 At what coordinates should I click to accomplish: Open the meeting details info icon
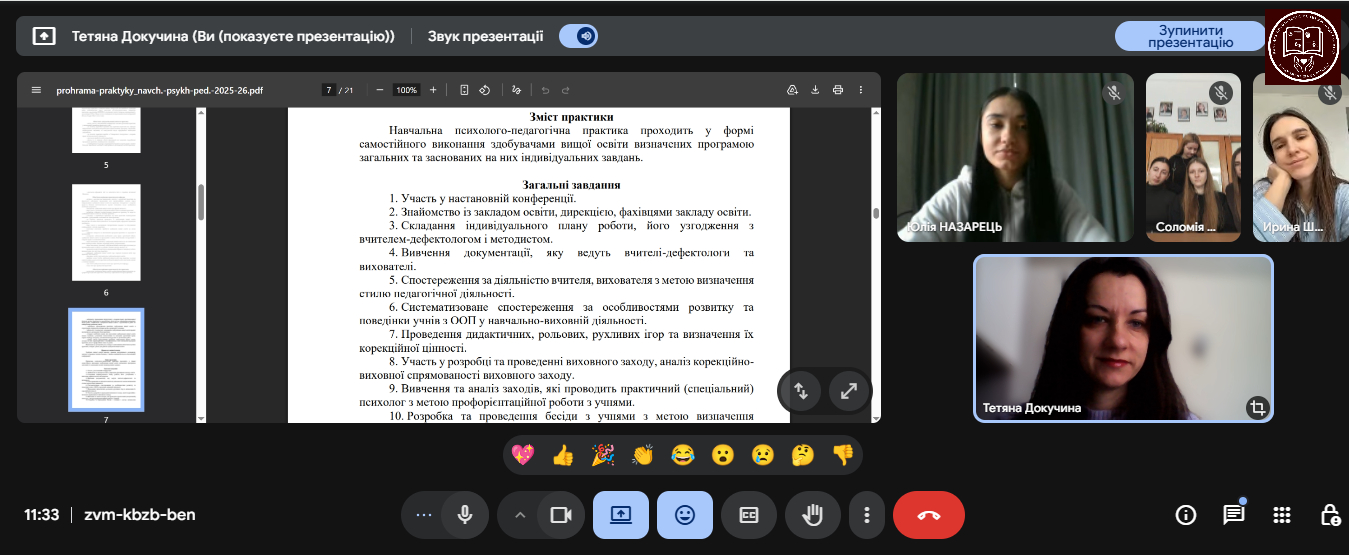(1186, 515)
